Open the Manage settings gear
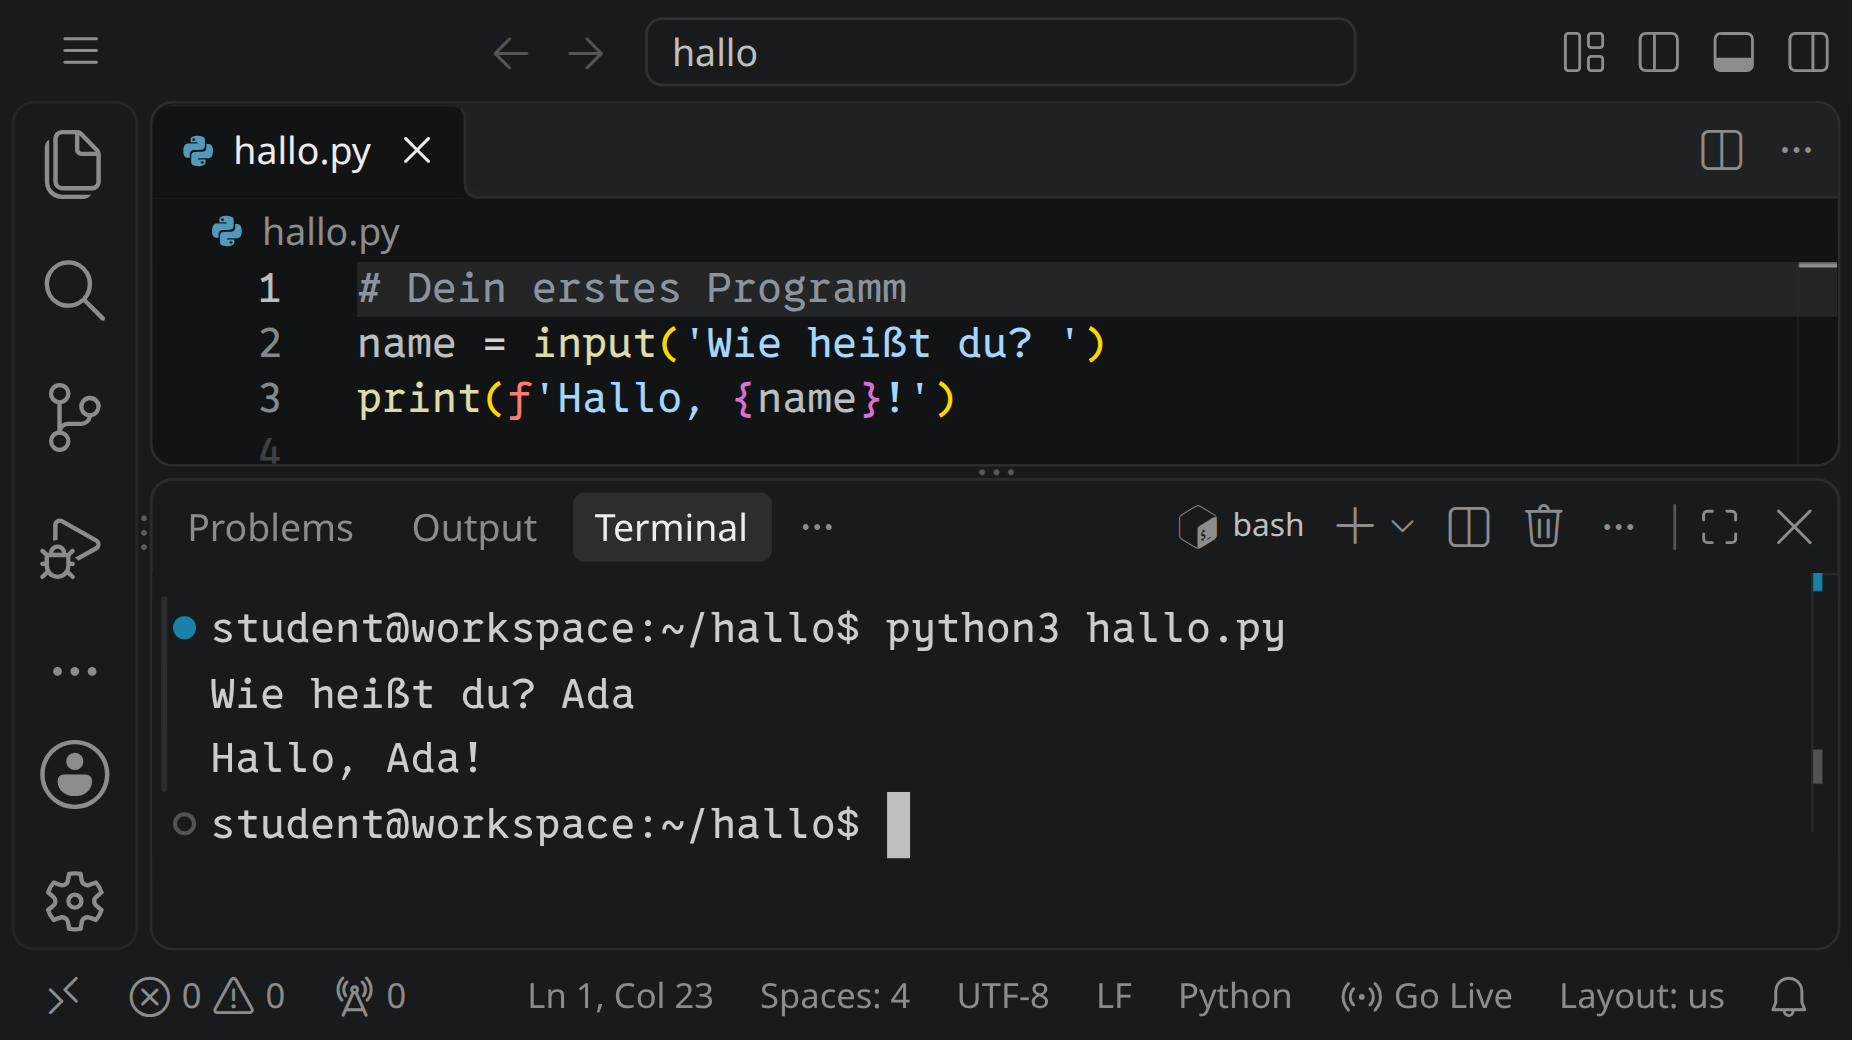The height and width of the screenshot is (1040, 1852). tap(75, 901)
